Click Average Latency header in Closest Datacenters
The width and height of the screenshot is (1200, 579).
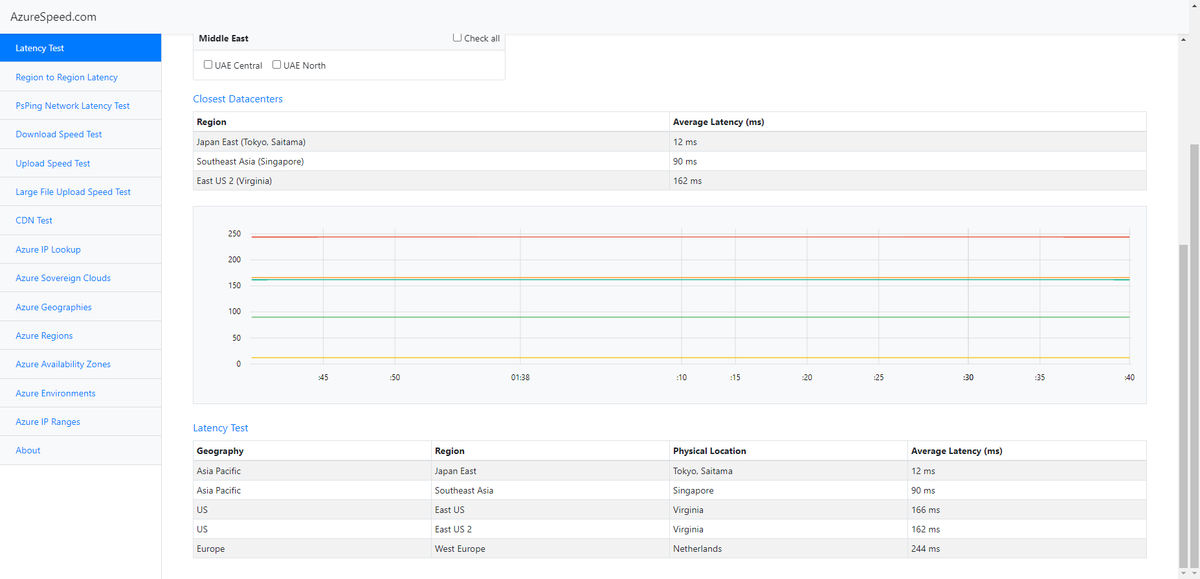(x=908, y=122)
